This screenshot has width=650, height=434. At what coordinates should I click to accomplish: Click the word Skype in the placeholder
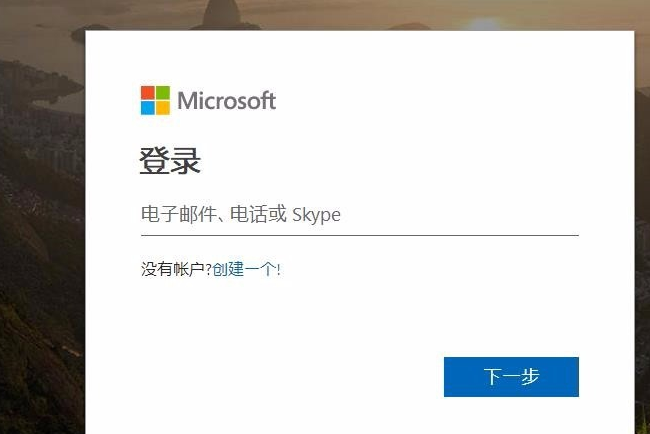[316, 214]
